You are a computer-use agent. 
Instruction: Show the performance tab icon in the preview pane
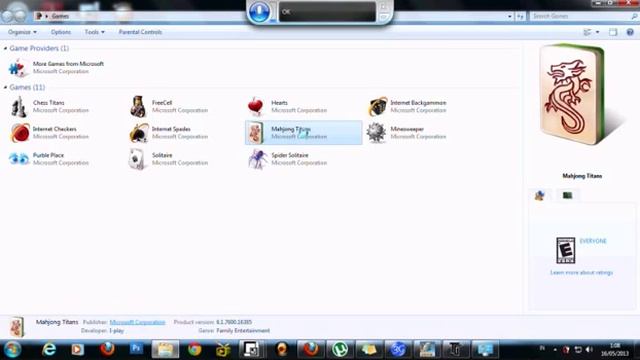click(567, 196)
